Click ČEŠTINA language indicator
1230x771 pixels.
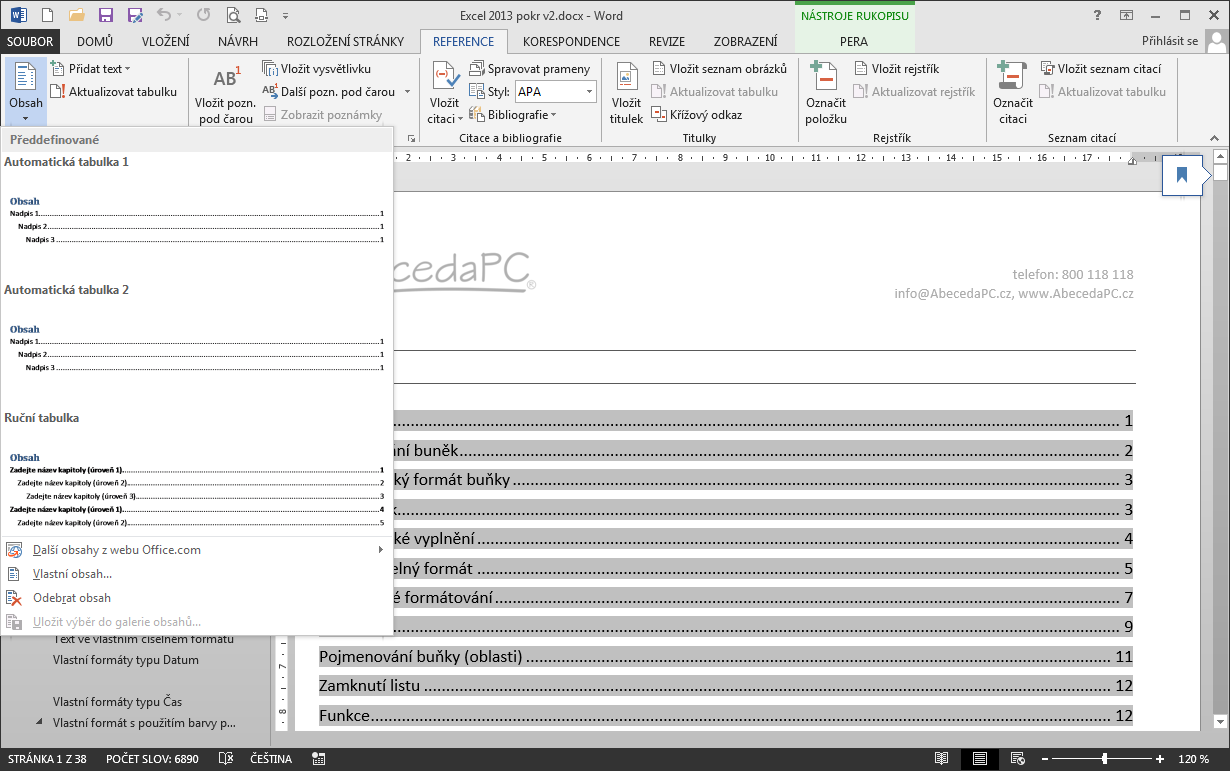coord(271,759)
